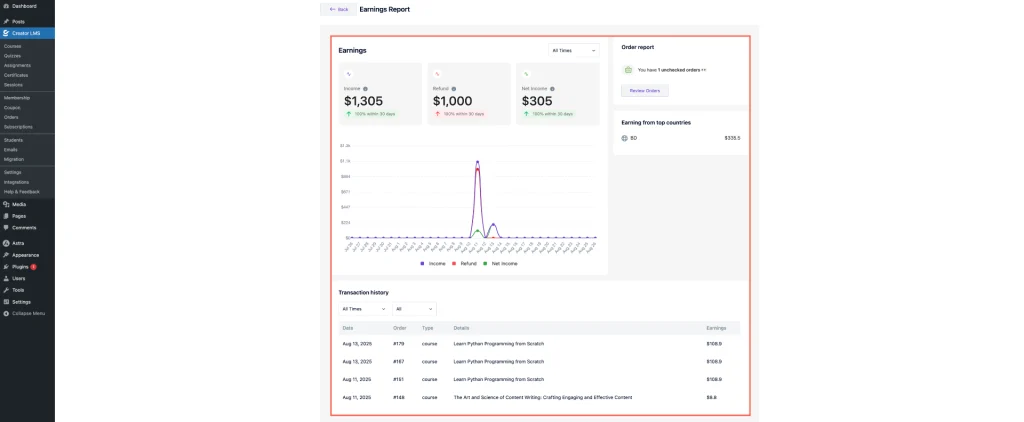The height and width of the screenshot is (422, 1024).
Task: Open the Transaction history All type dropdown
Action: [414, 309]
